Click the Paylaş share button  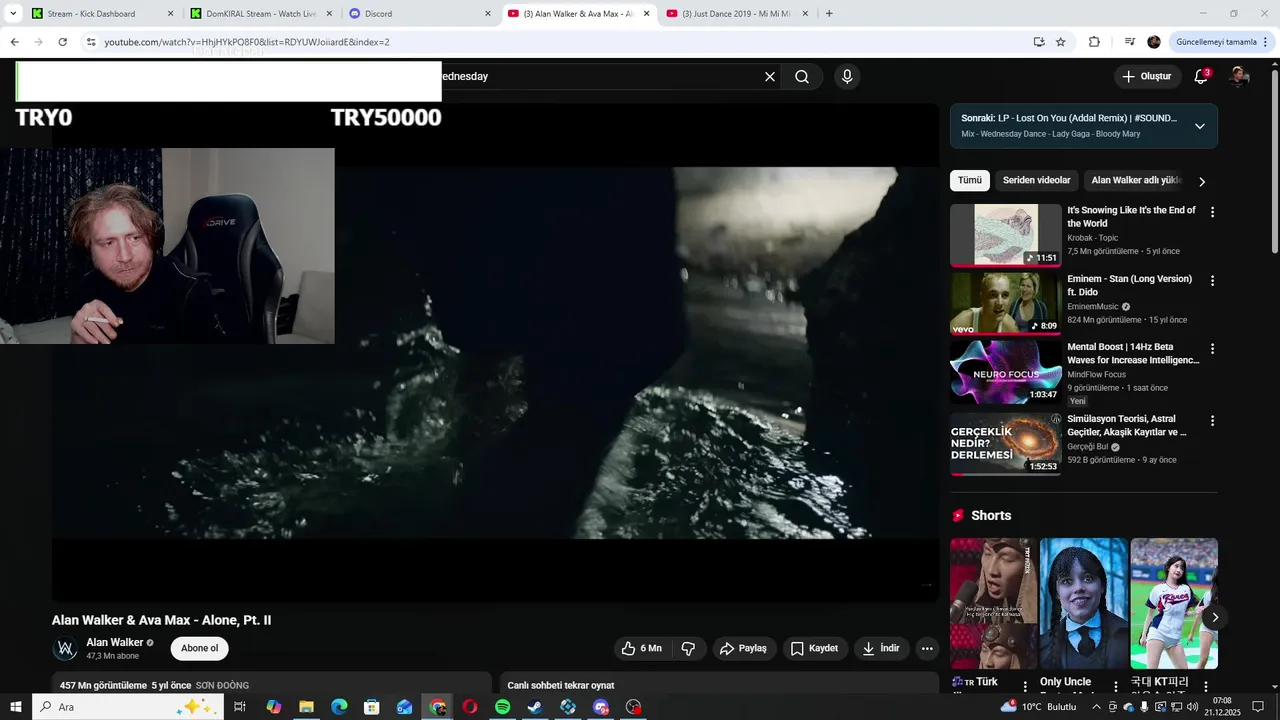point(743,648)
